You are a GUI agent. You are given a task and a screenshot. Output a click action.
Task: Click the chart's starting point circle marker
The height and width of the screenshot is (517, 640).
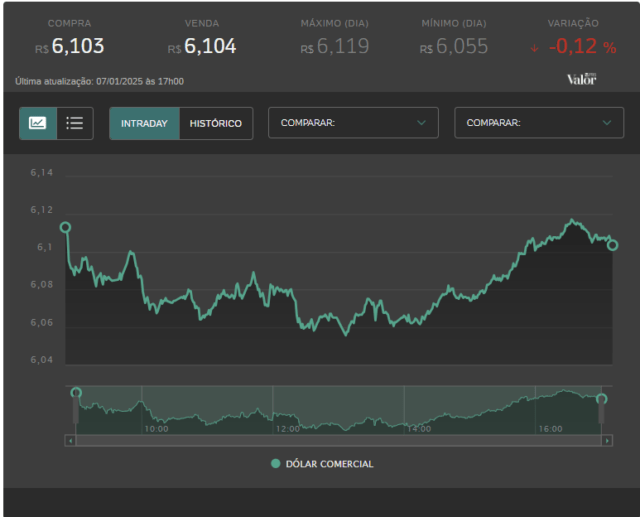65,227
